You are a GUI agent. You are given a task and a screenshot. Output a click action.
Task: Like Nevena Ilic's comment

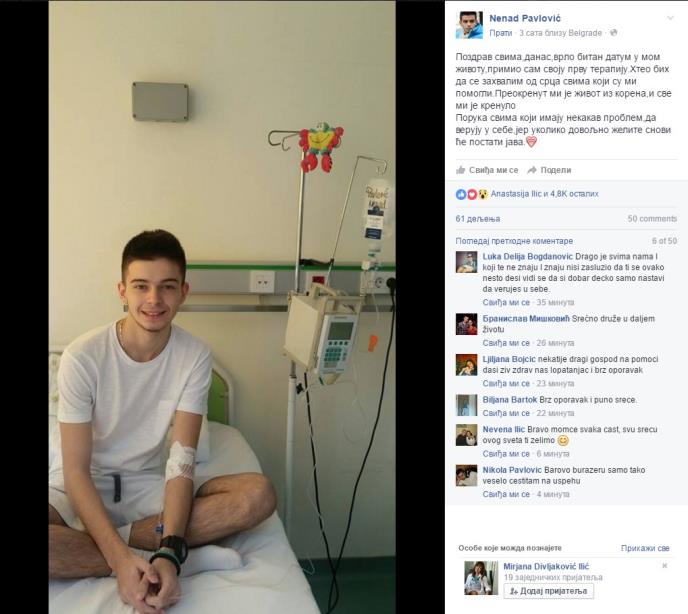[x=506, y=454]
